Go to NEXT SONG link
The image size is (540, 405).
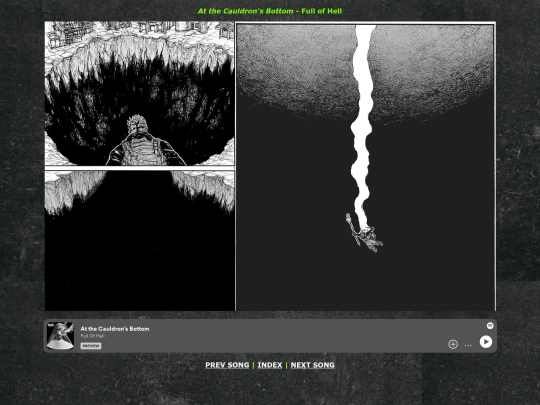[x=312, y=365]
